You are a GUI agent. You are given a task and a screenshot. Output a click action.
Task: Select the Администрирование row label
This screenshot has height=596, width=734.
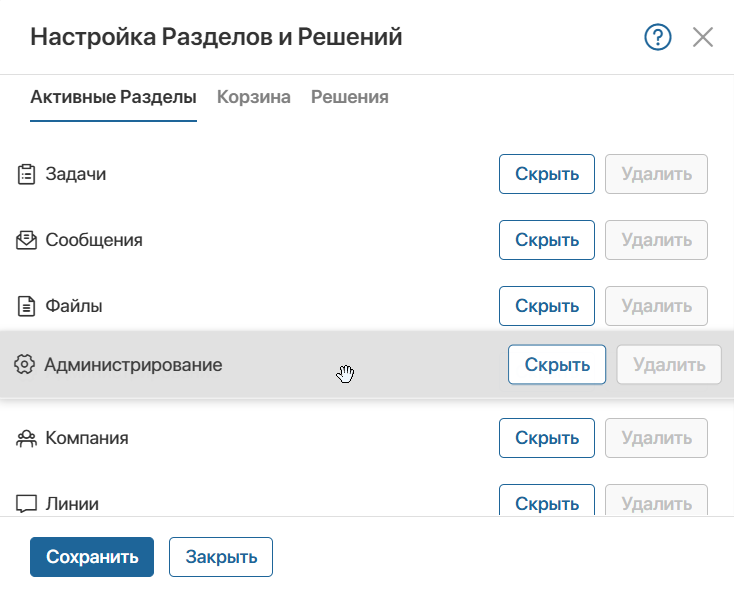pyautogui.click(x=133, y=365)
